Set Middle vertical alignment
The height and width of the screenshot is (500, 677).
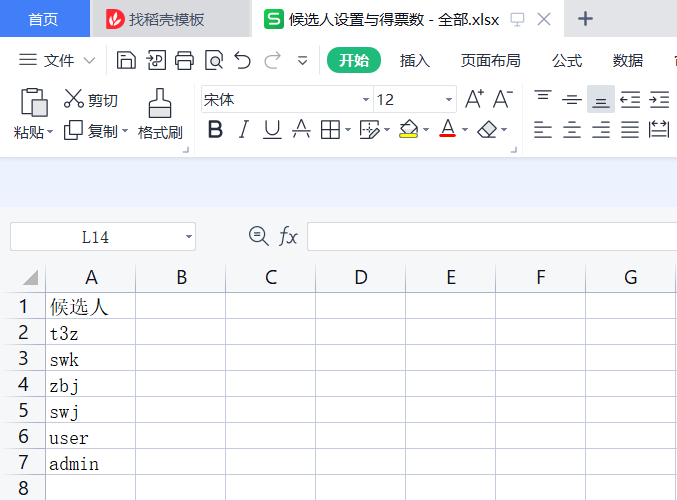coord(572,99)
